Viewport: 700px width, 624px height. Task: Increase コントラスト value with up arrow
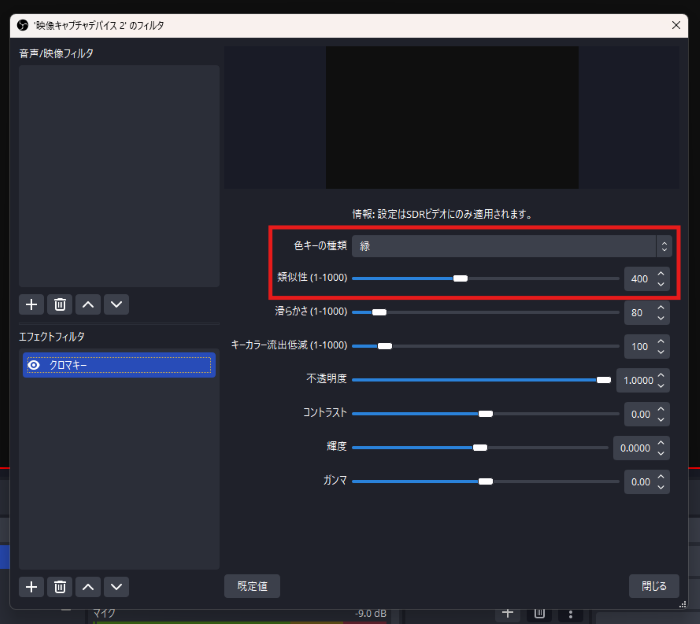coord(661,409)
